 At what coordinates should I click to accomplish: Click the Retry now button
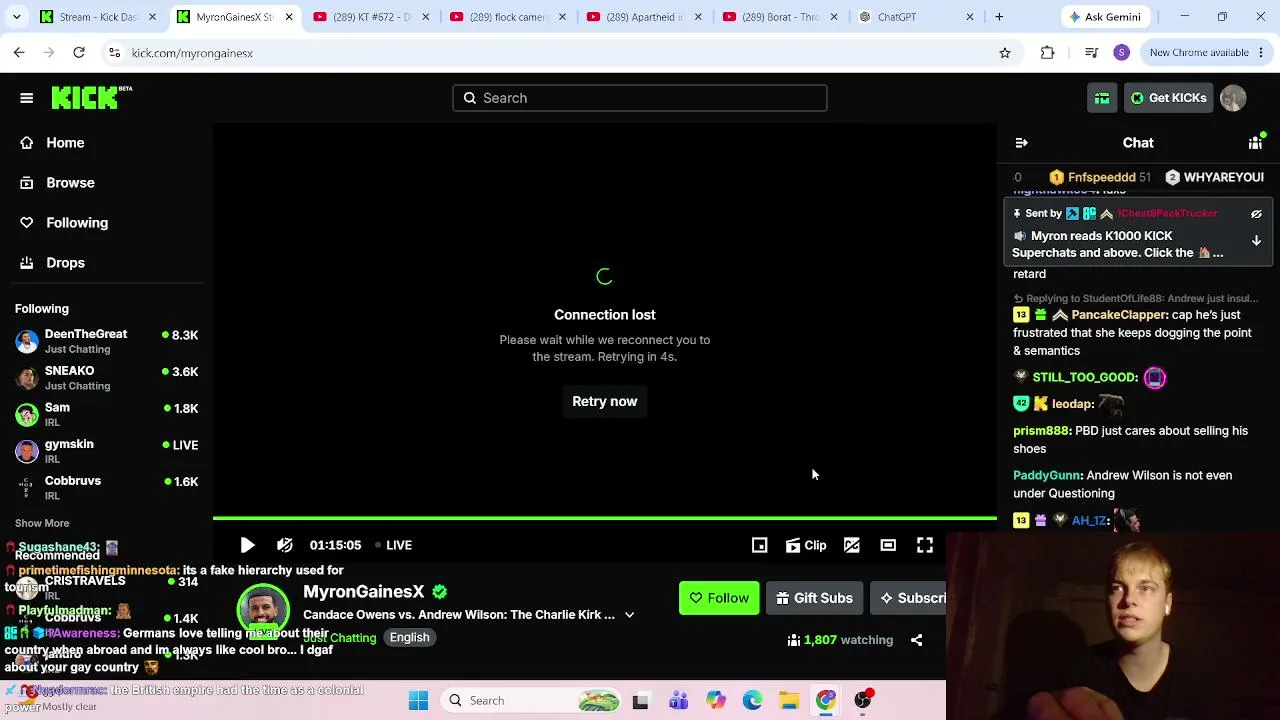click(605, 401)
